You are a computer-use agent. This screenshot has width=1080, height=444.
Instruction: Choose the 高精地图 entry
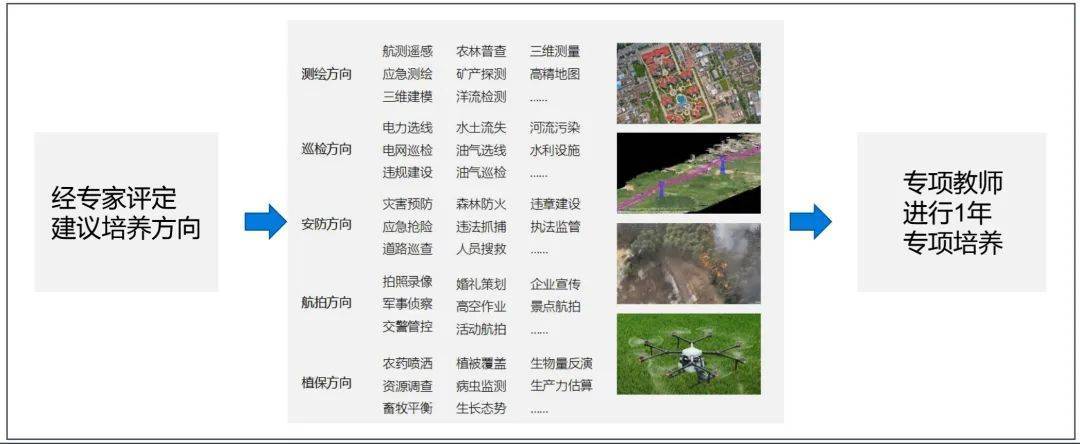[555, 74]
